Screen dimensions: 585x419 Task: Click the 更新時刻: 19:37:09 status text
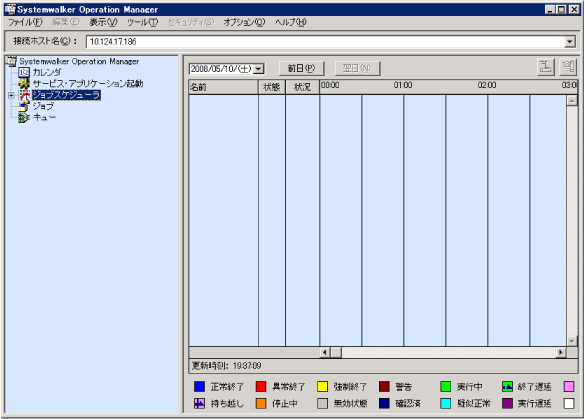(x=226, y=366)
